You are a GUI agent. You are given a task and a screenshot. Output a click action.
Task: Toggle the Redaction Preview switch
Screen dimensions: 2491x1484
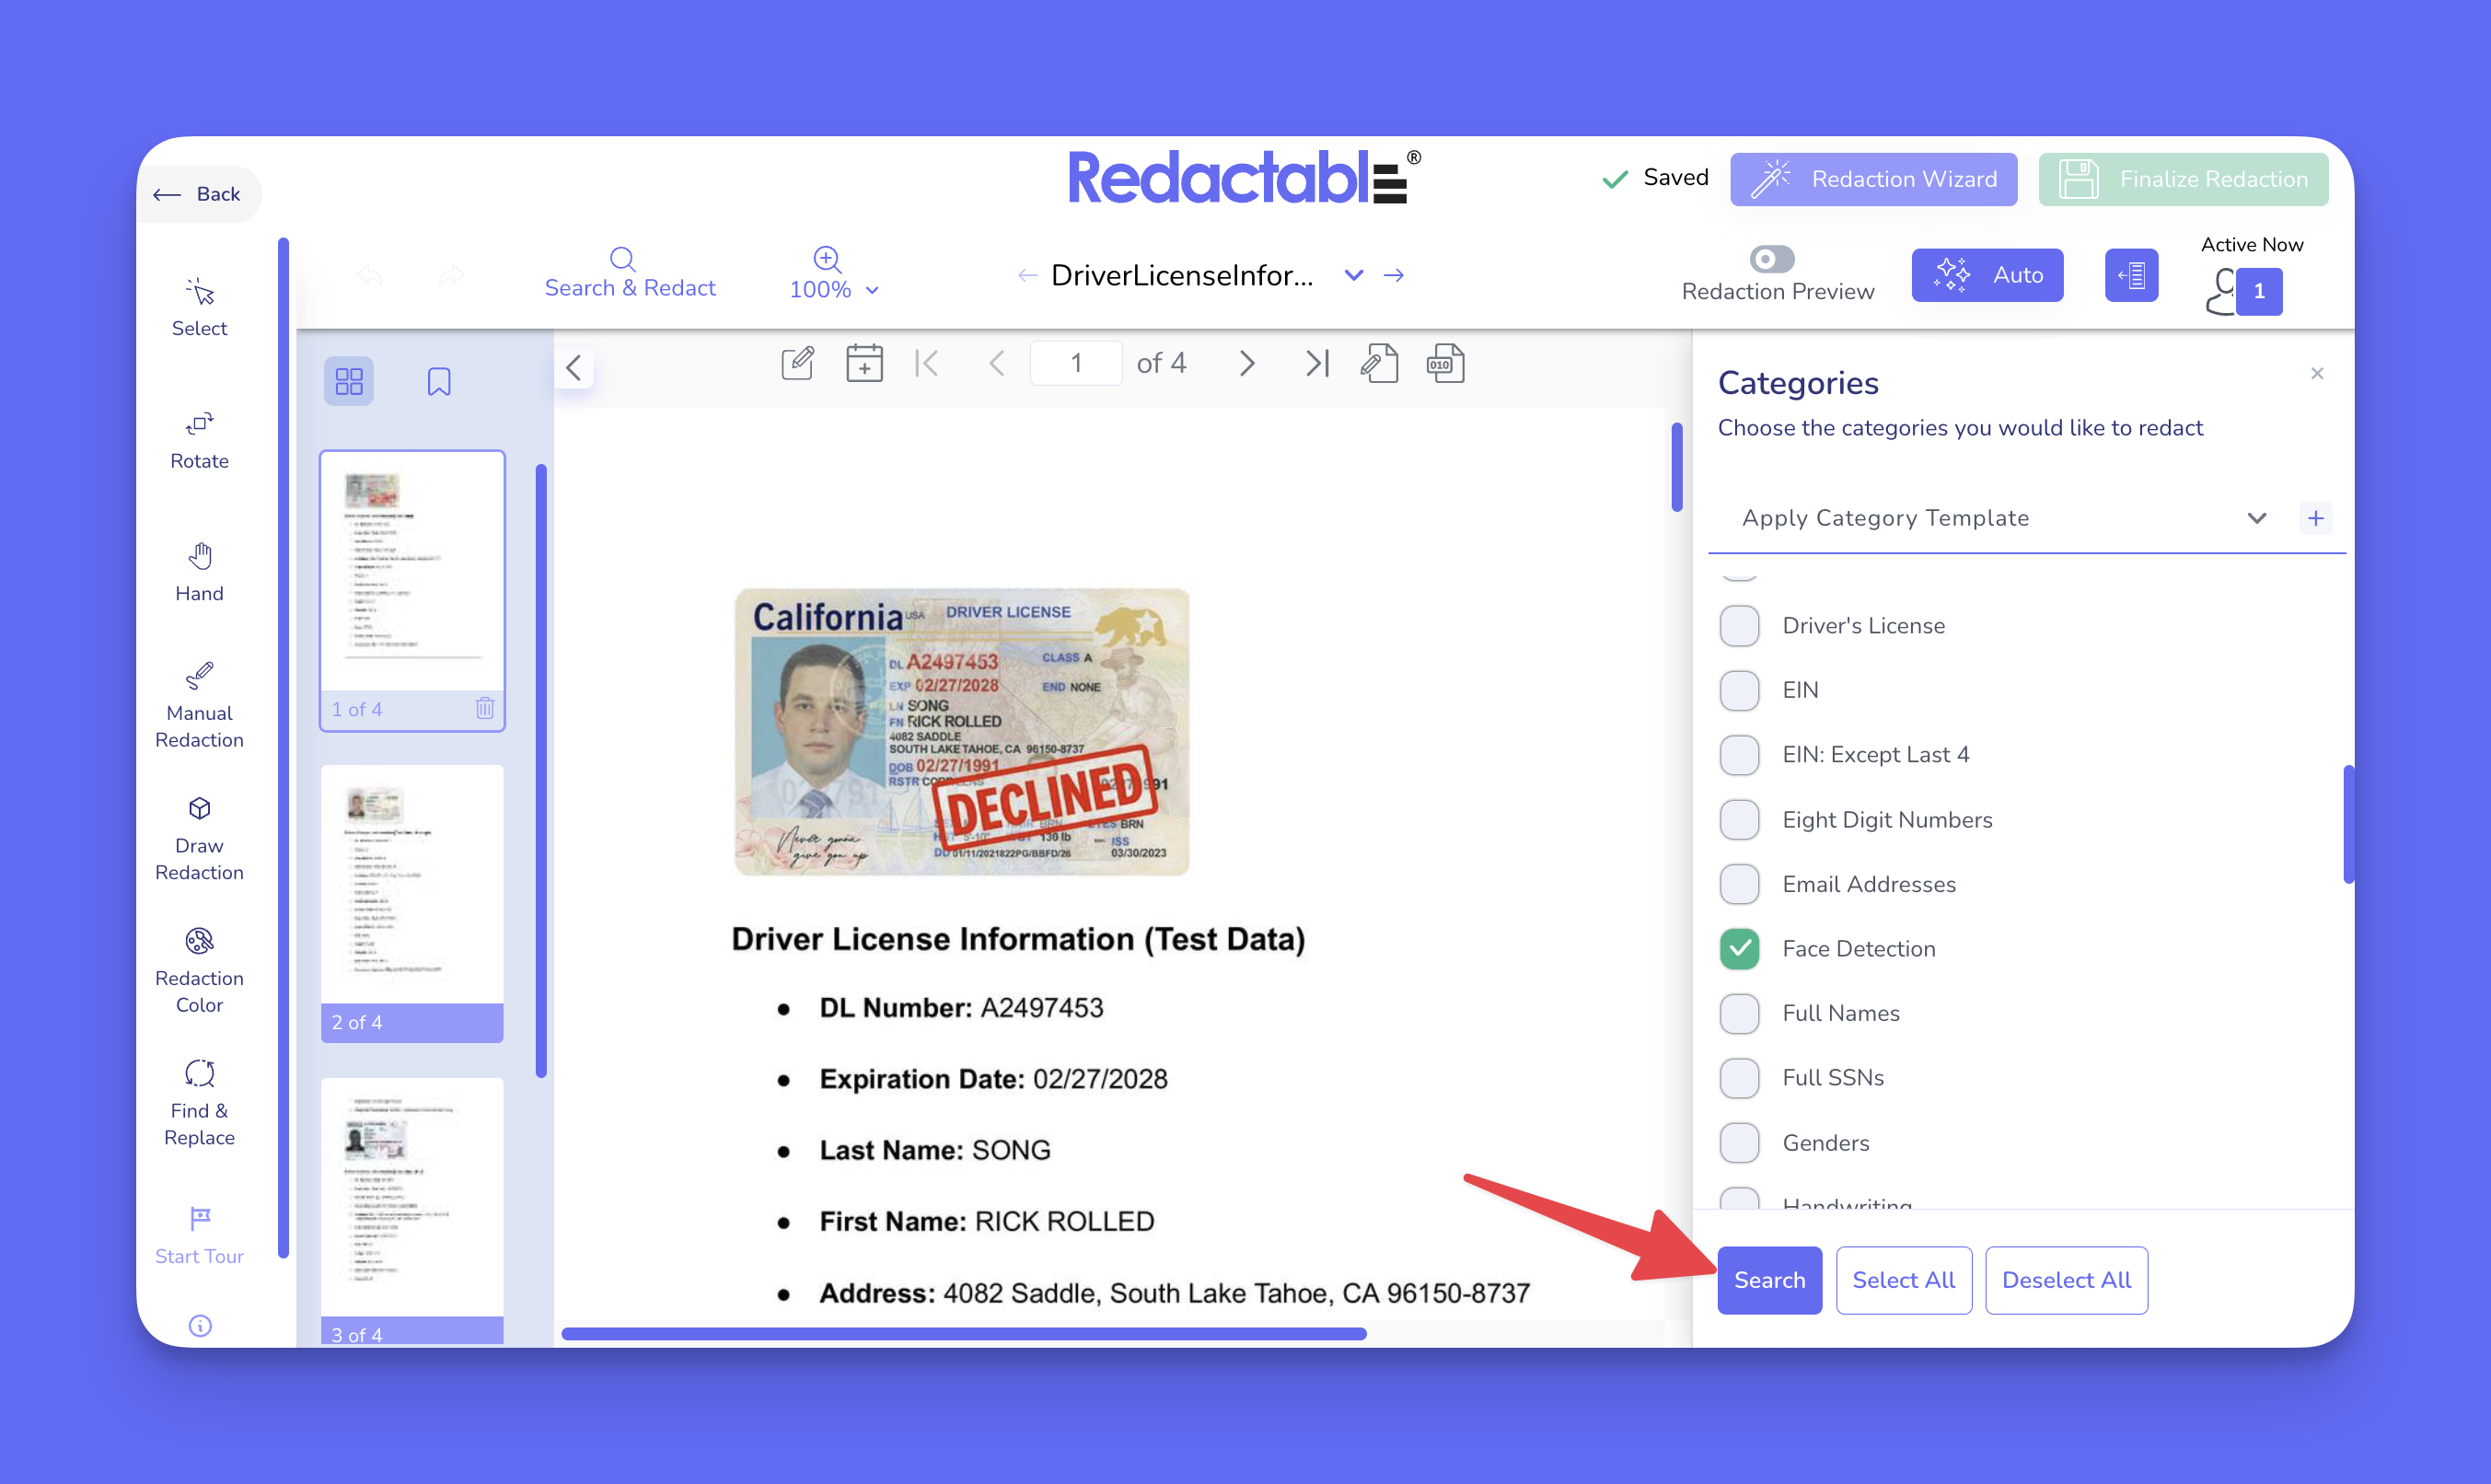coord(1771,260)
